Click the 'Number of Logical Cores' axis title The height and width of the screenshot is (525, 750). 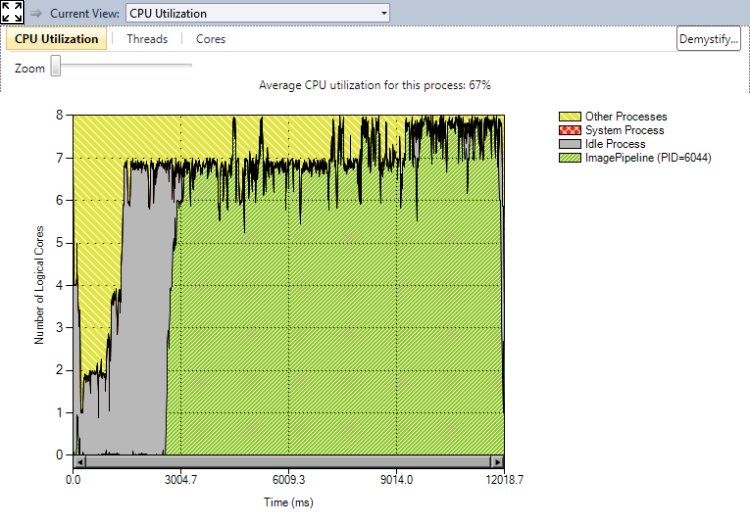39,285
